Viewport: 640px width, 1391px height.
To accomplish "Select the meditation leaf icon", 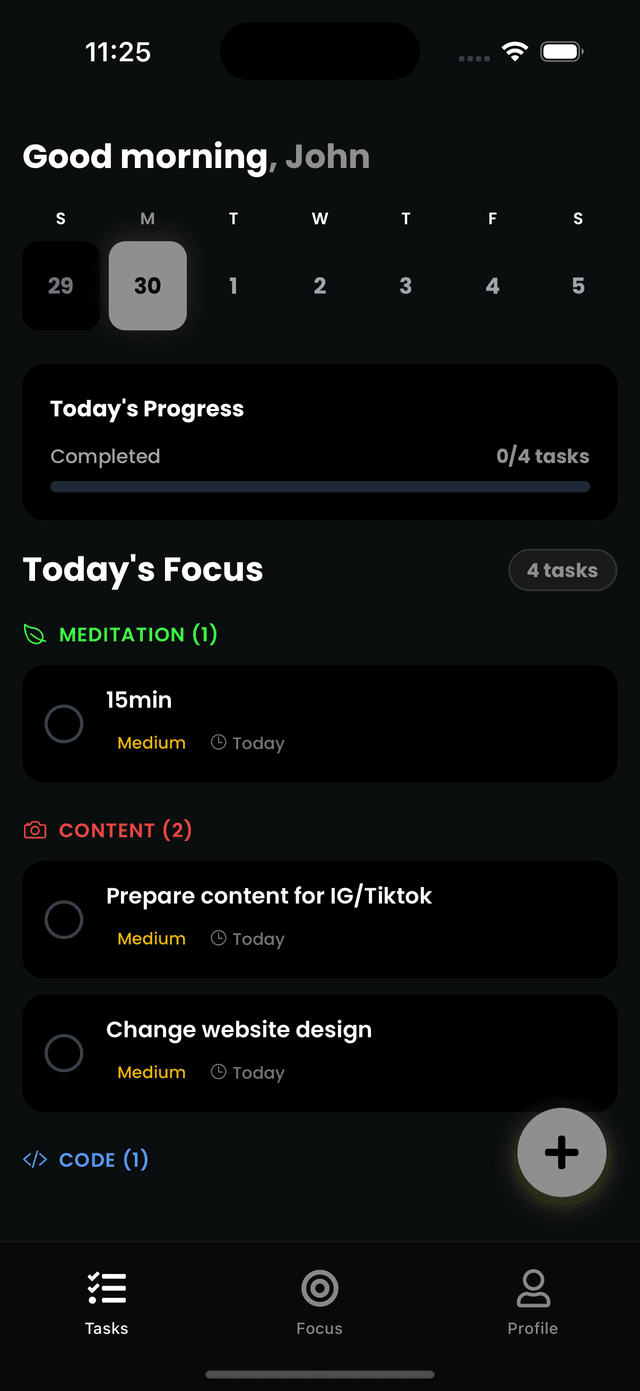I will coord(34,634).
